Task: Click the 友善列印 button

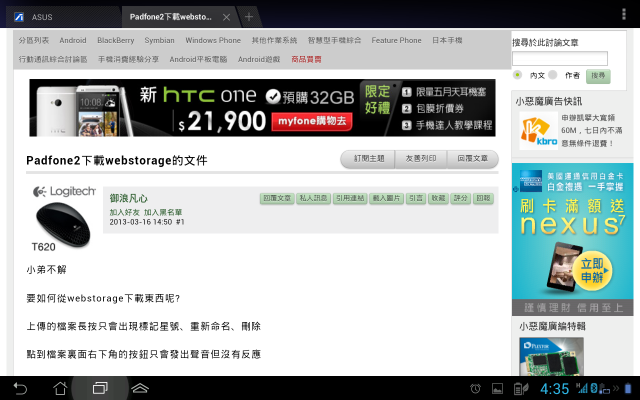Action: pos(421,159)
